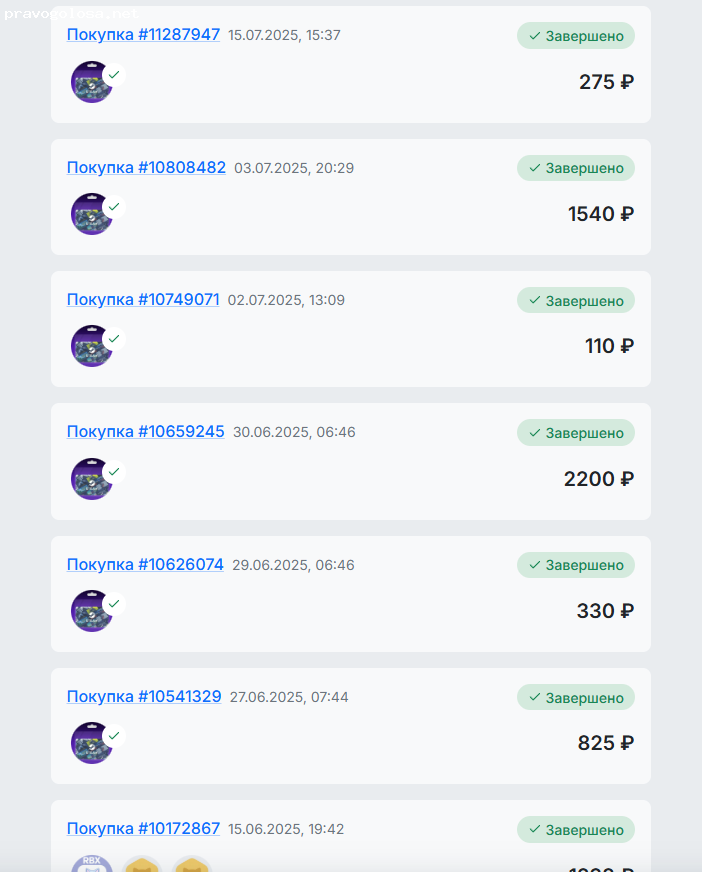This screenshot has height=872, width=702.
Task: Click the "Завершено" badge on purchase #11287947
Action: [x=576, y=36]
